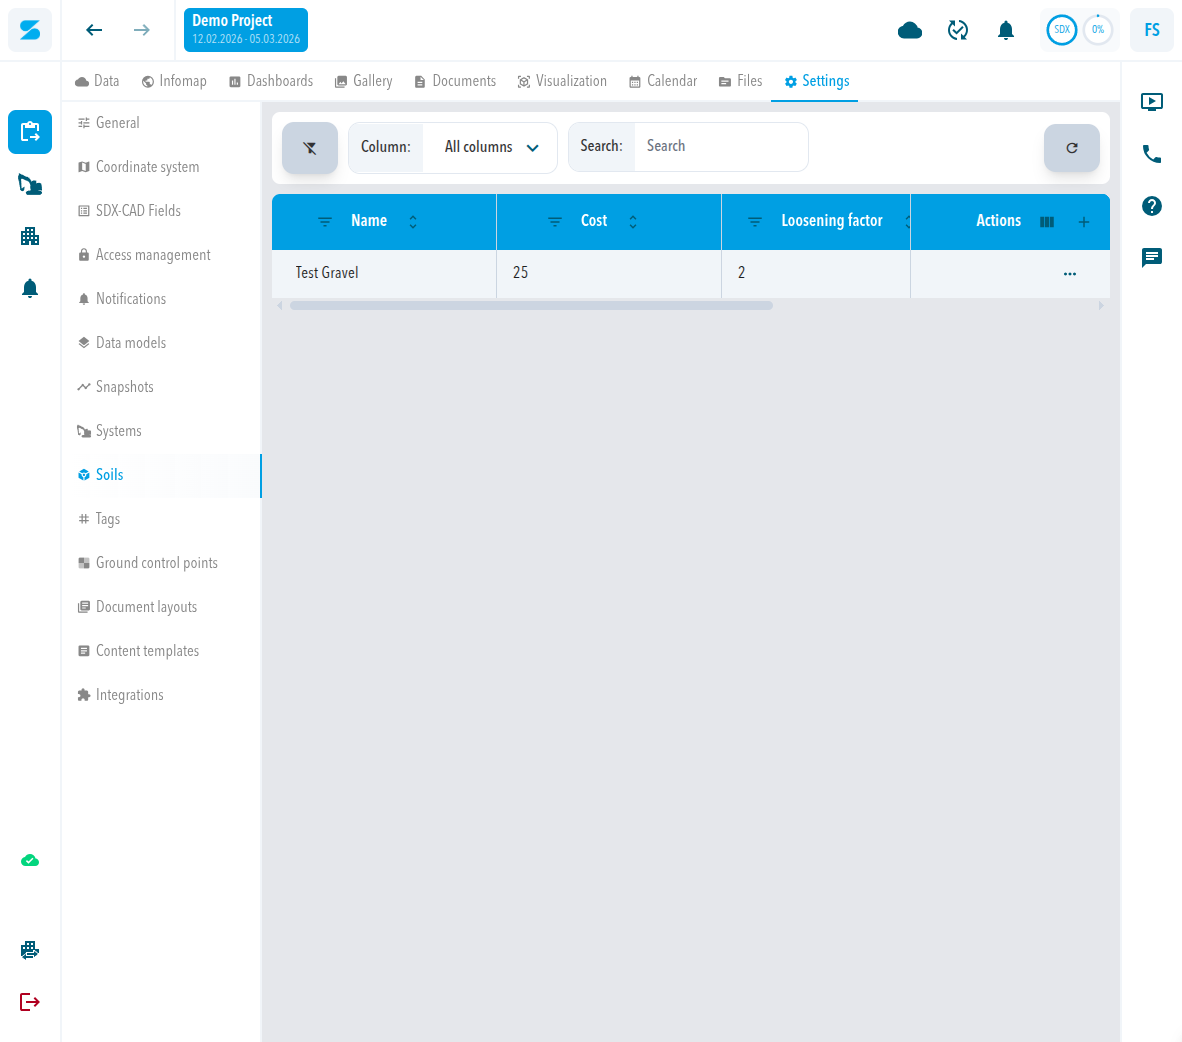The image size is (1182, 1042).
Task: Select the projects clipboard icon in left rail
Action: [x=30, y=132]
